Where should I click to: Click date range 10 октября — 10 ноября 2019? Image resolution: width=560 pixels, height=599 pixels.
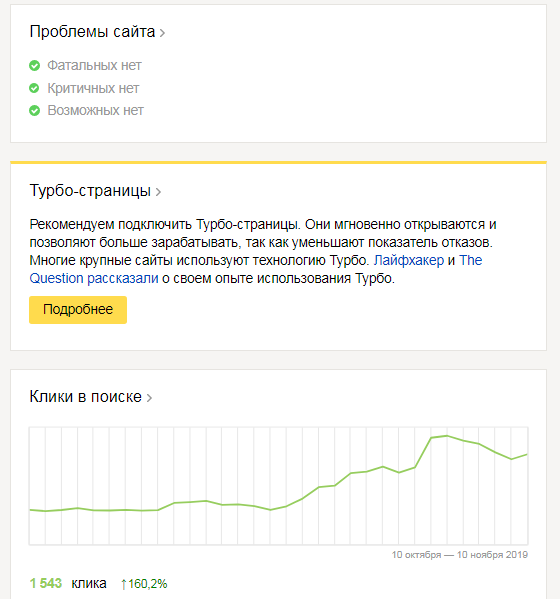click(460, 555)
